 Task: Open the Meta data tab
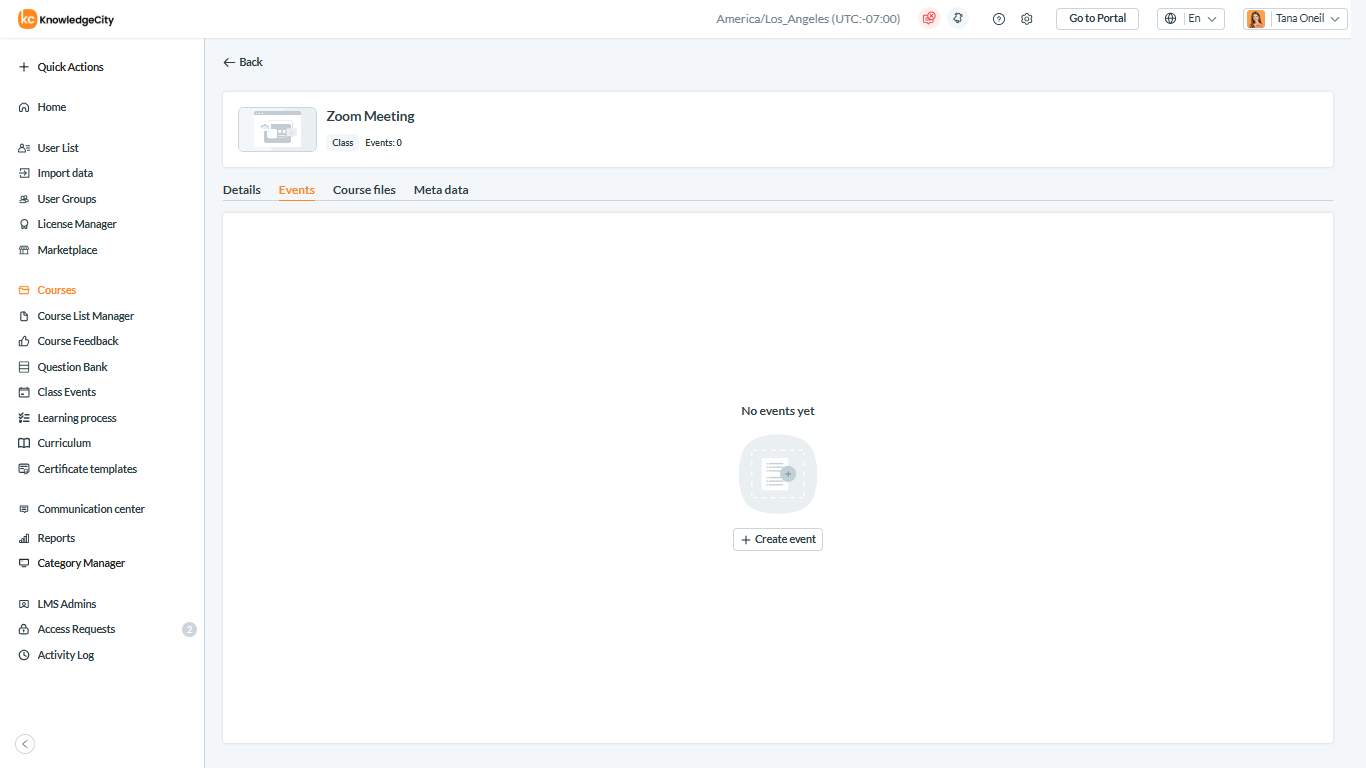point(441,190)
